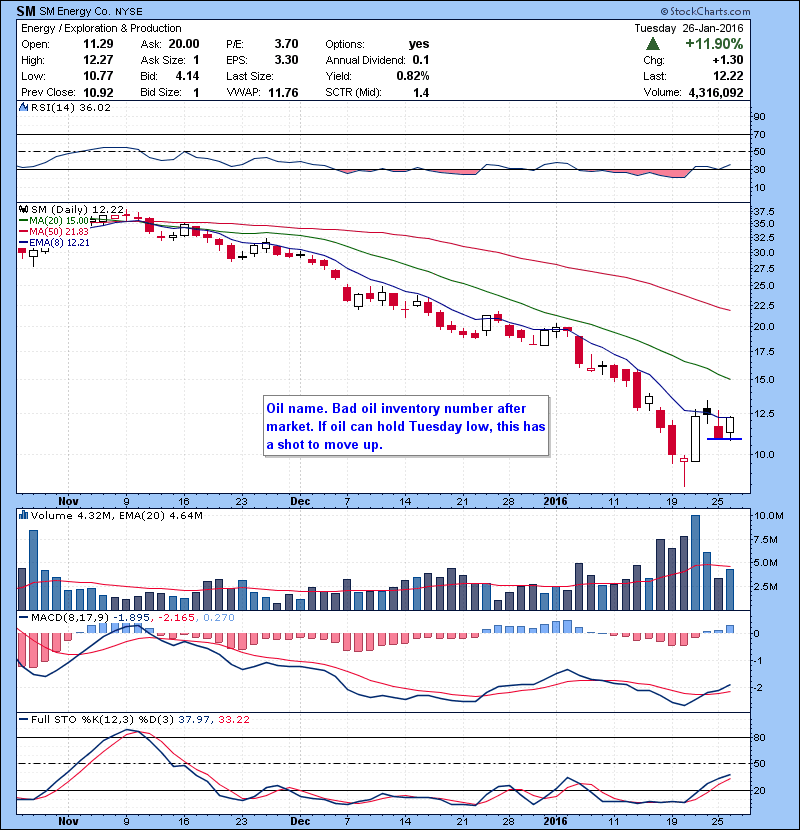
Task: Click the 90 RSI axis label
Action: coord(759,116)
